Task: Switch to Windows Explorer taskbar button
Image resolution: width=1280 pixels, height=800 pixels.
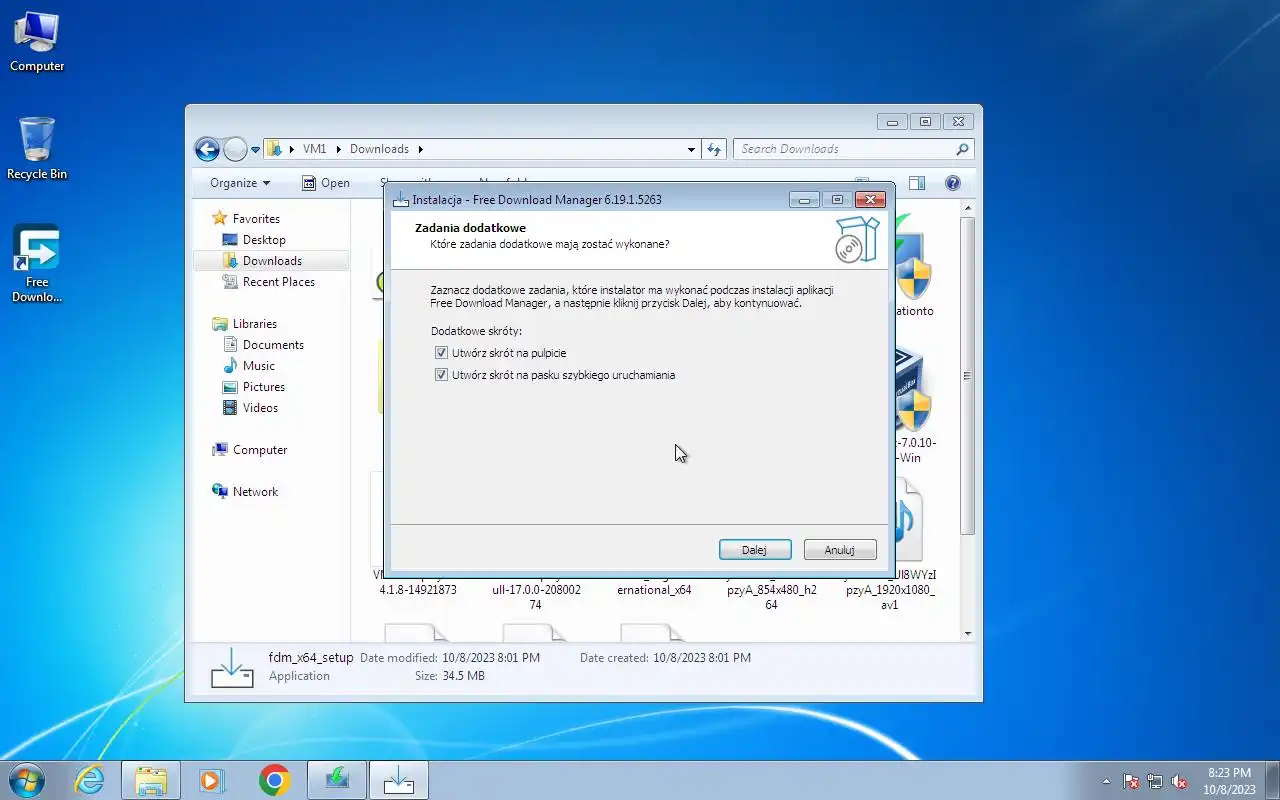Action: [x=150, y=780]
